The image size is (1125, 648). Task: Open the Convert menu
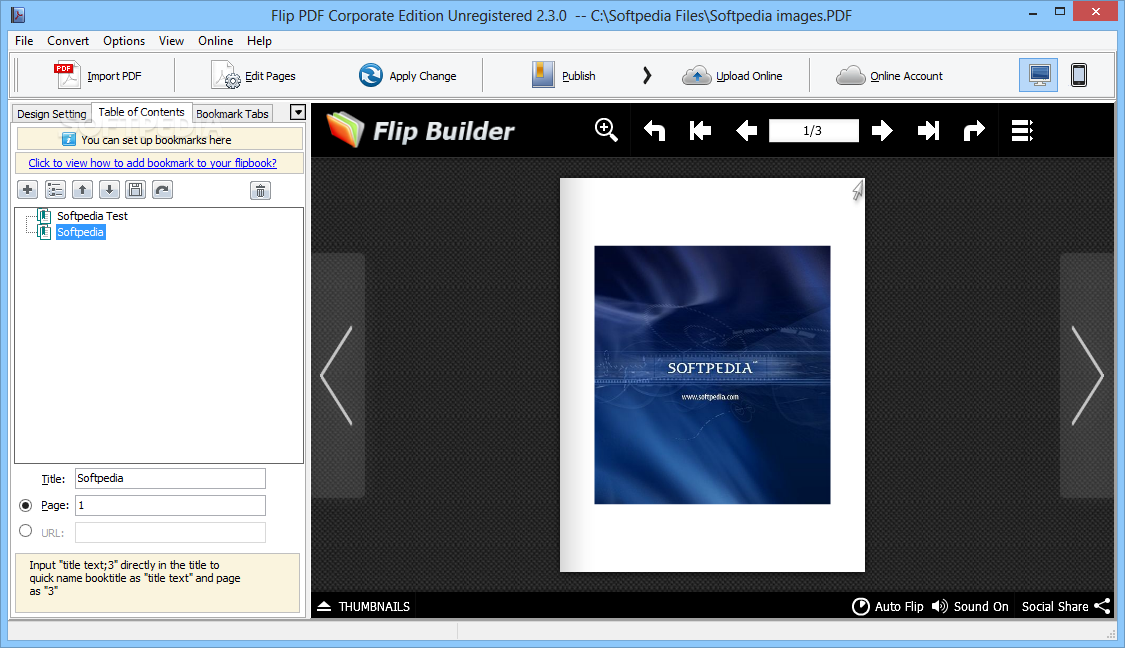tap(68, 41)
